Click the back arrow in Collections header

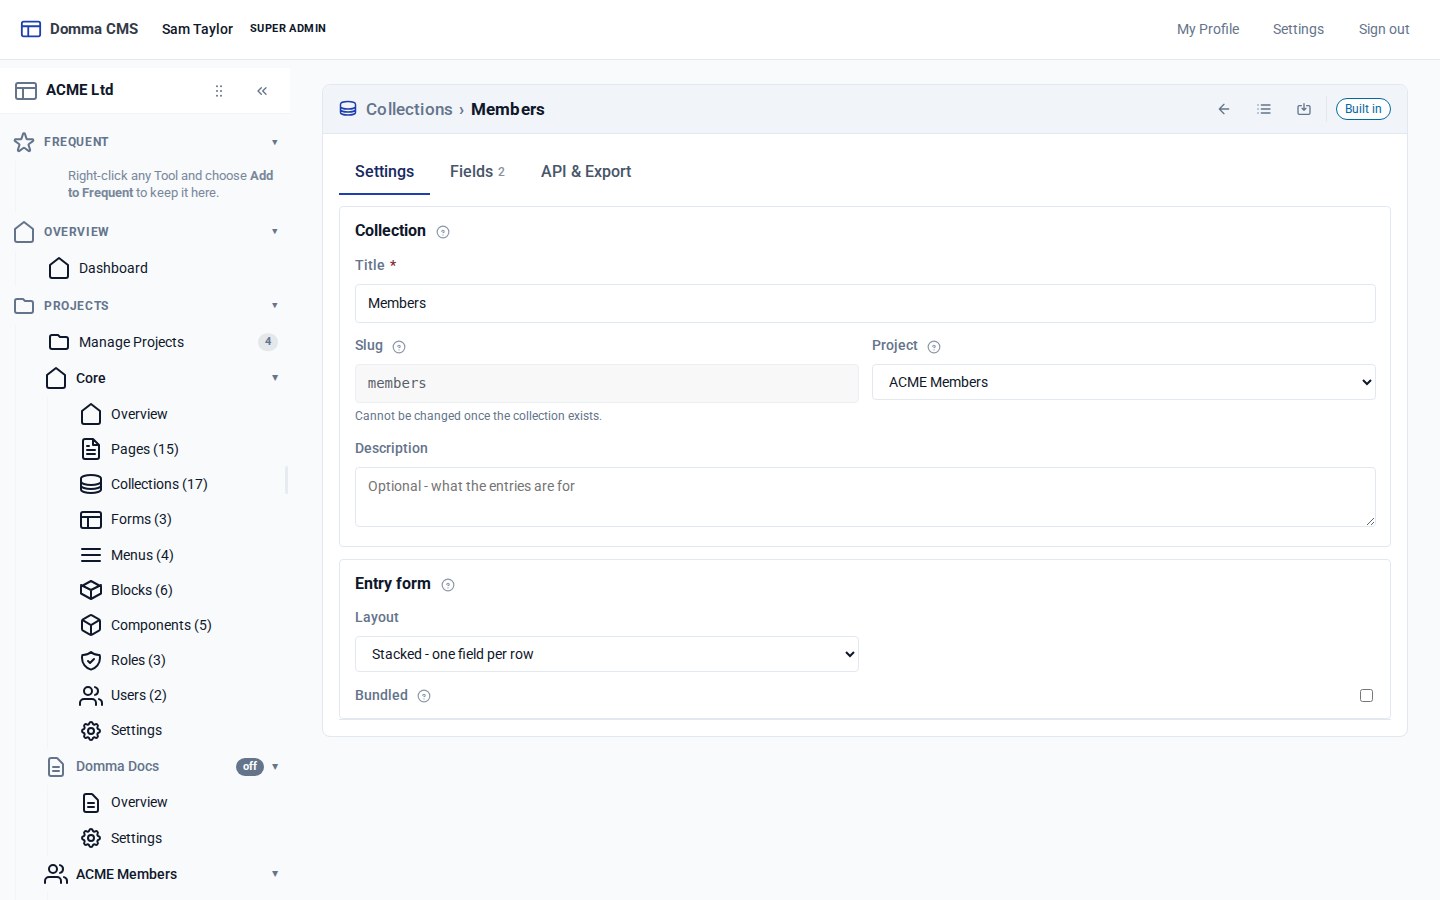[1224, 109]
